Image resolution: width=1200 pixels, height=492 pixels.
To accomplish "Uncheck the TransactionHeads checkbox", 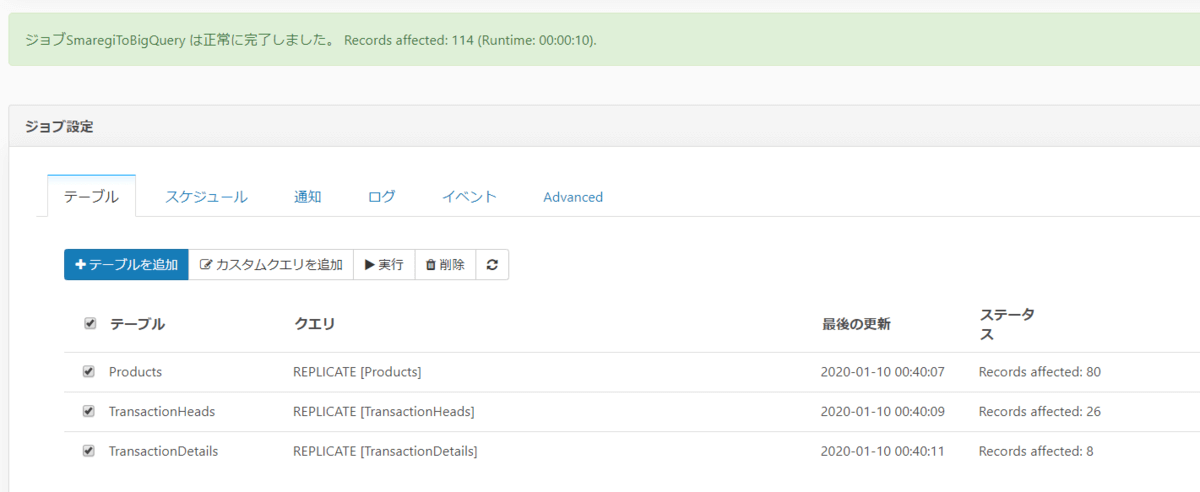I will tap(89, 411).
